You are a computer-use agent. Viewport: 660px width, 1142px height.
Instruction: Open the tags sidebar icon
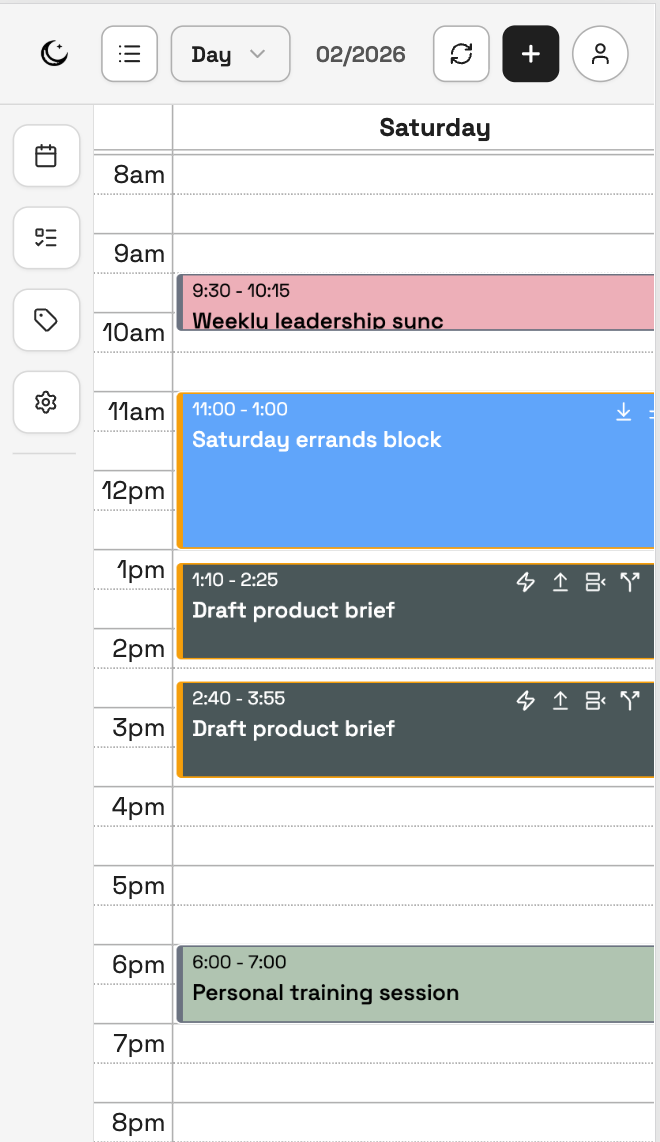tap(46, 320)
